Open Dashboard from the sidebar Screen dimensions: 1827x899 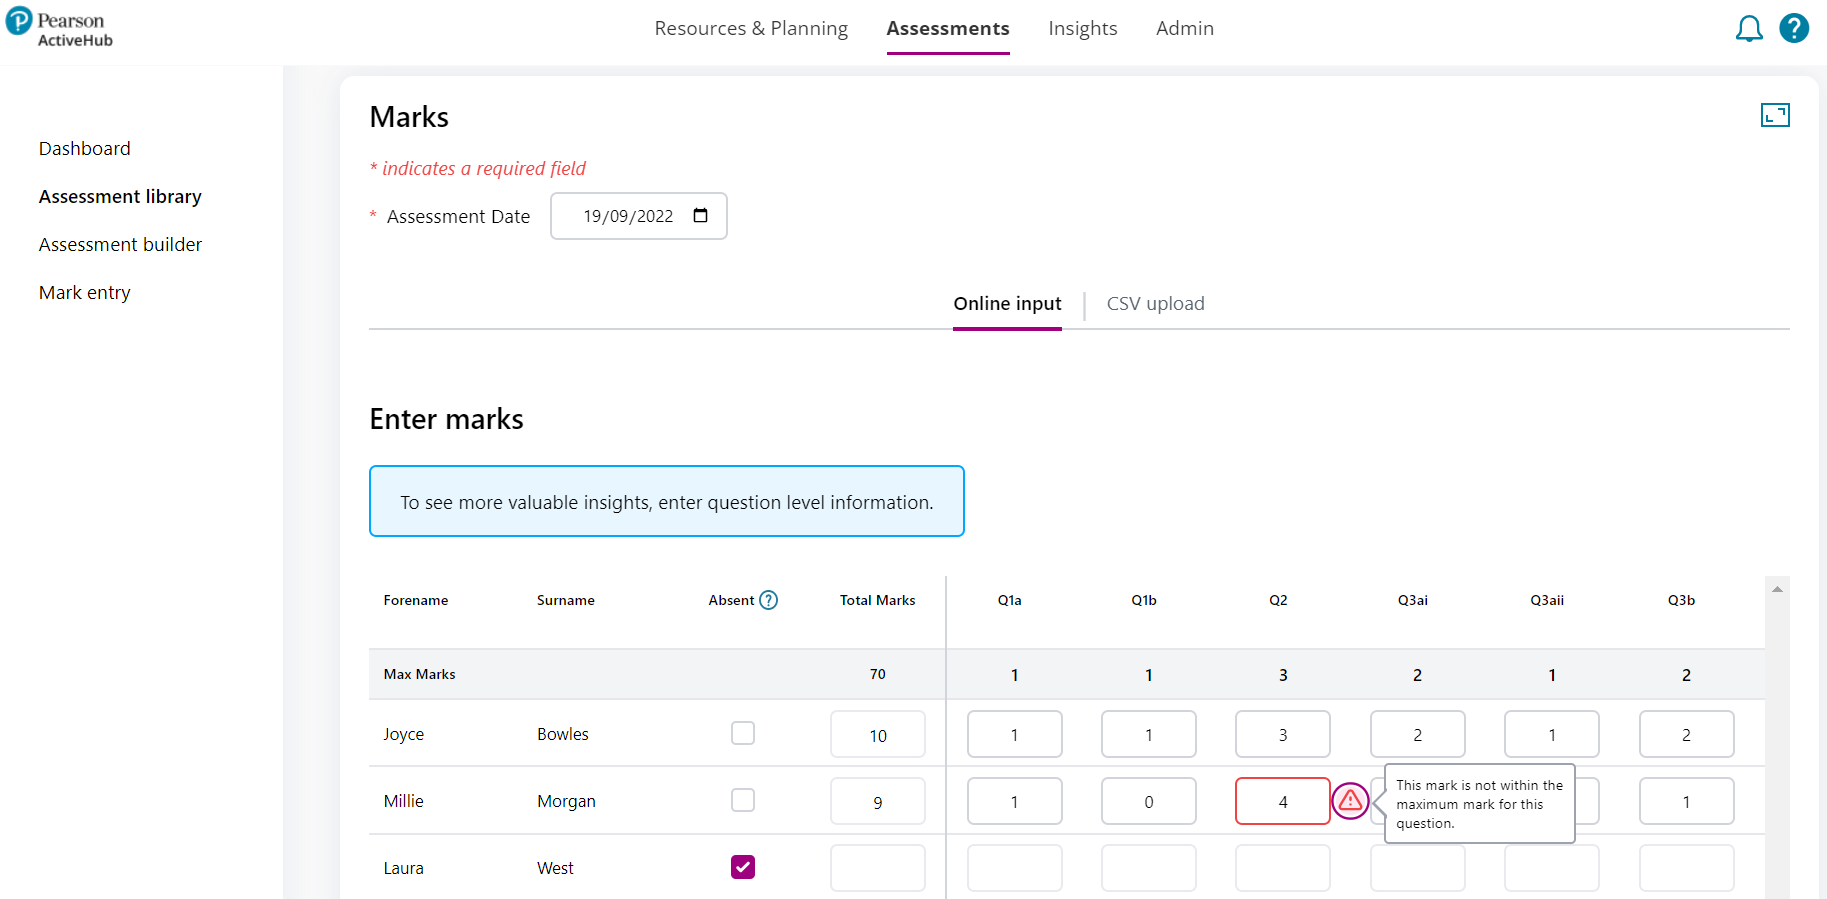point(85,149)
